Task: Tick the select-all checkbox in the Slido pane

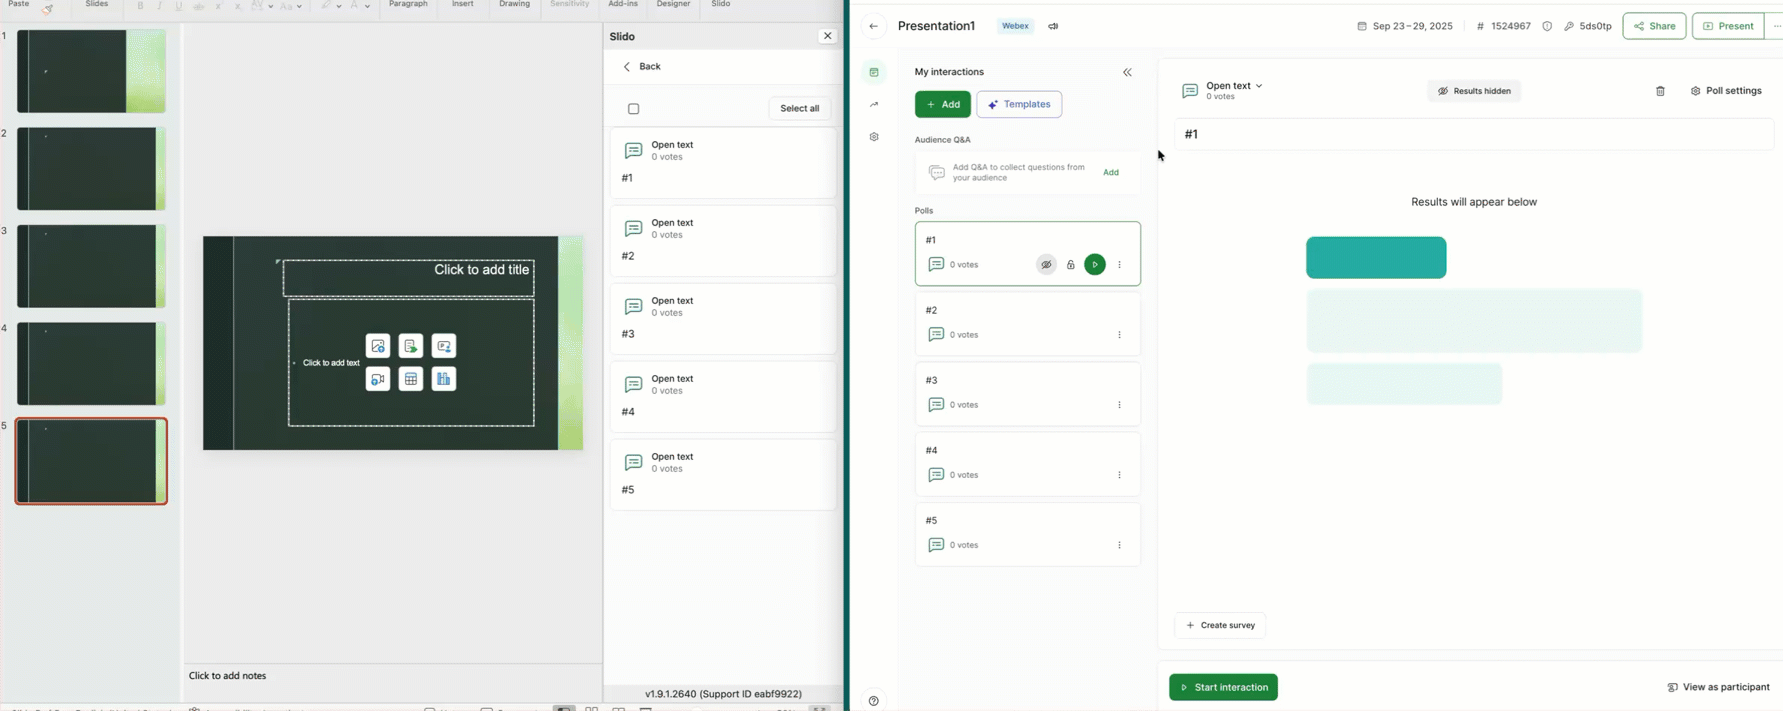Action: 633,109
